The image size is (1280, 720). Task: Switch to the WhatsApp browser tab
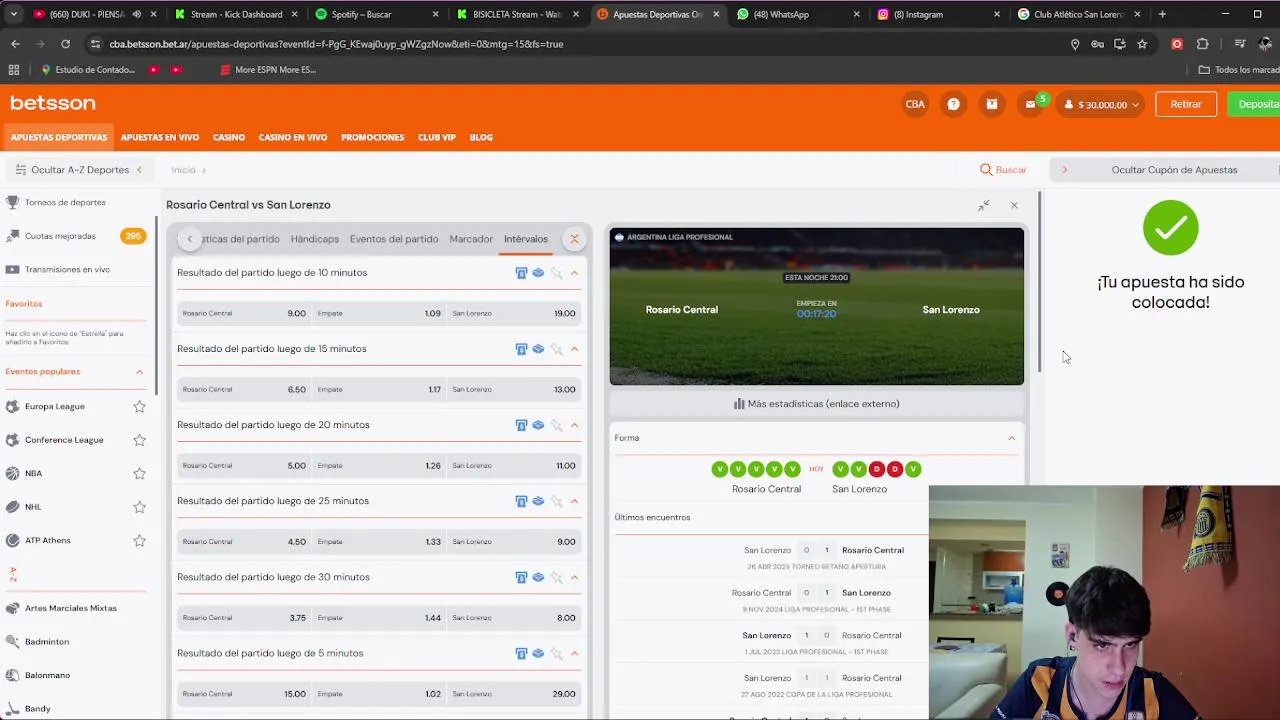pos(796,14)
